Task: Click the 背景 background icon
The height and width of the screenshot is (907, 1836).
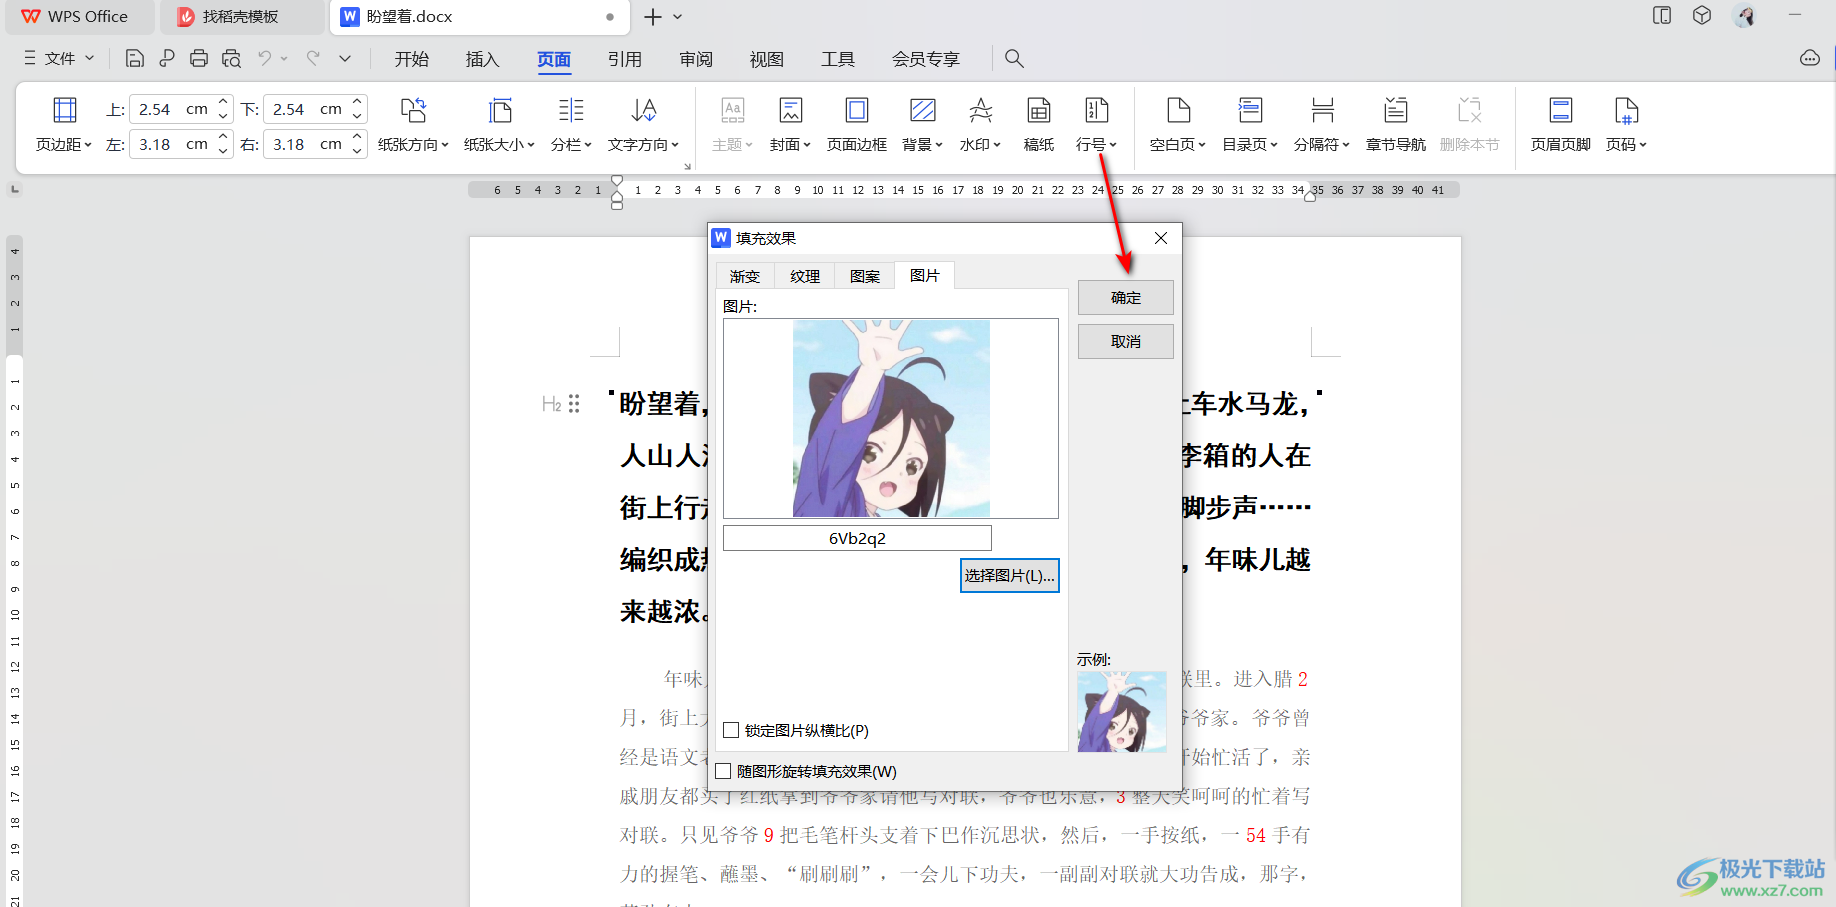Action: pos(922,110)
